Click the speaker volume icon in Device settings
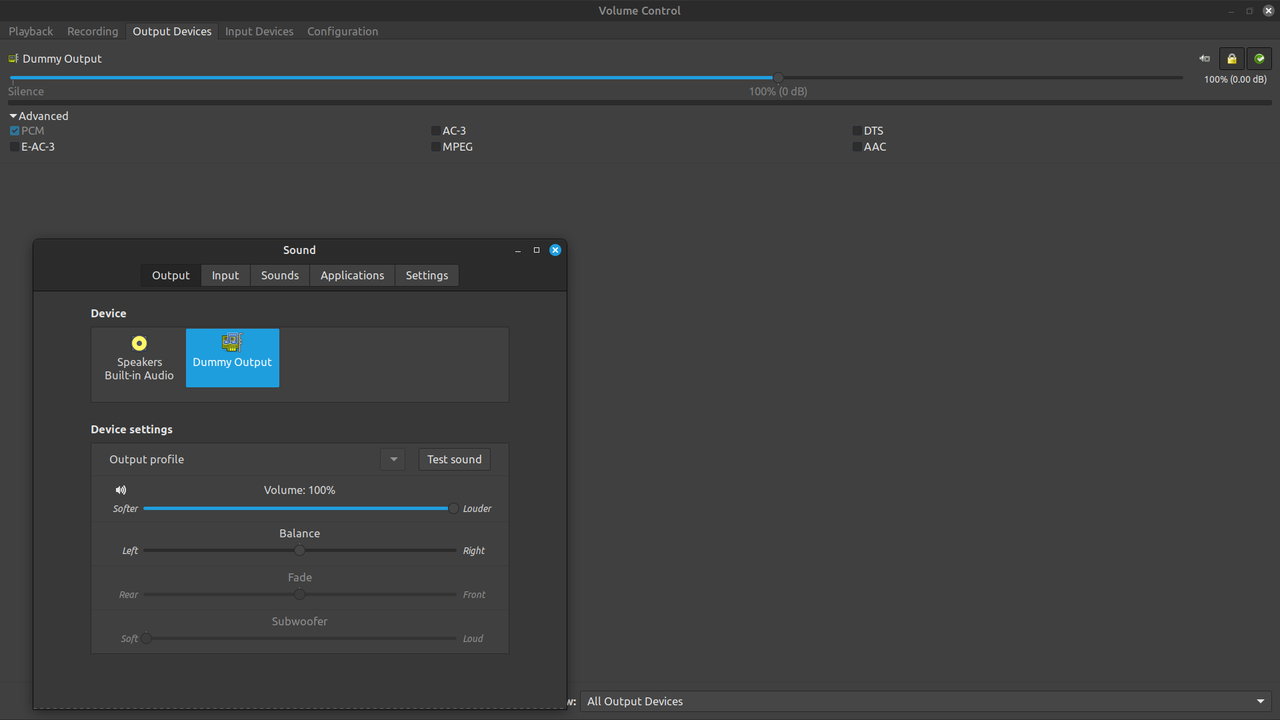The image size is (1280, 720). click(x=120, y=490)
